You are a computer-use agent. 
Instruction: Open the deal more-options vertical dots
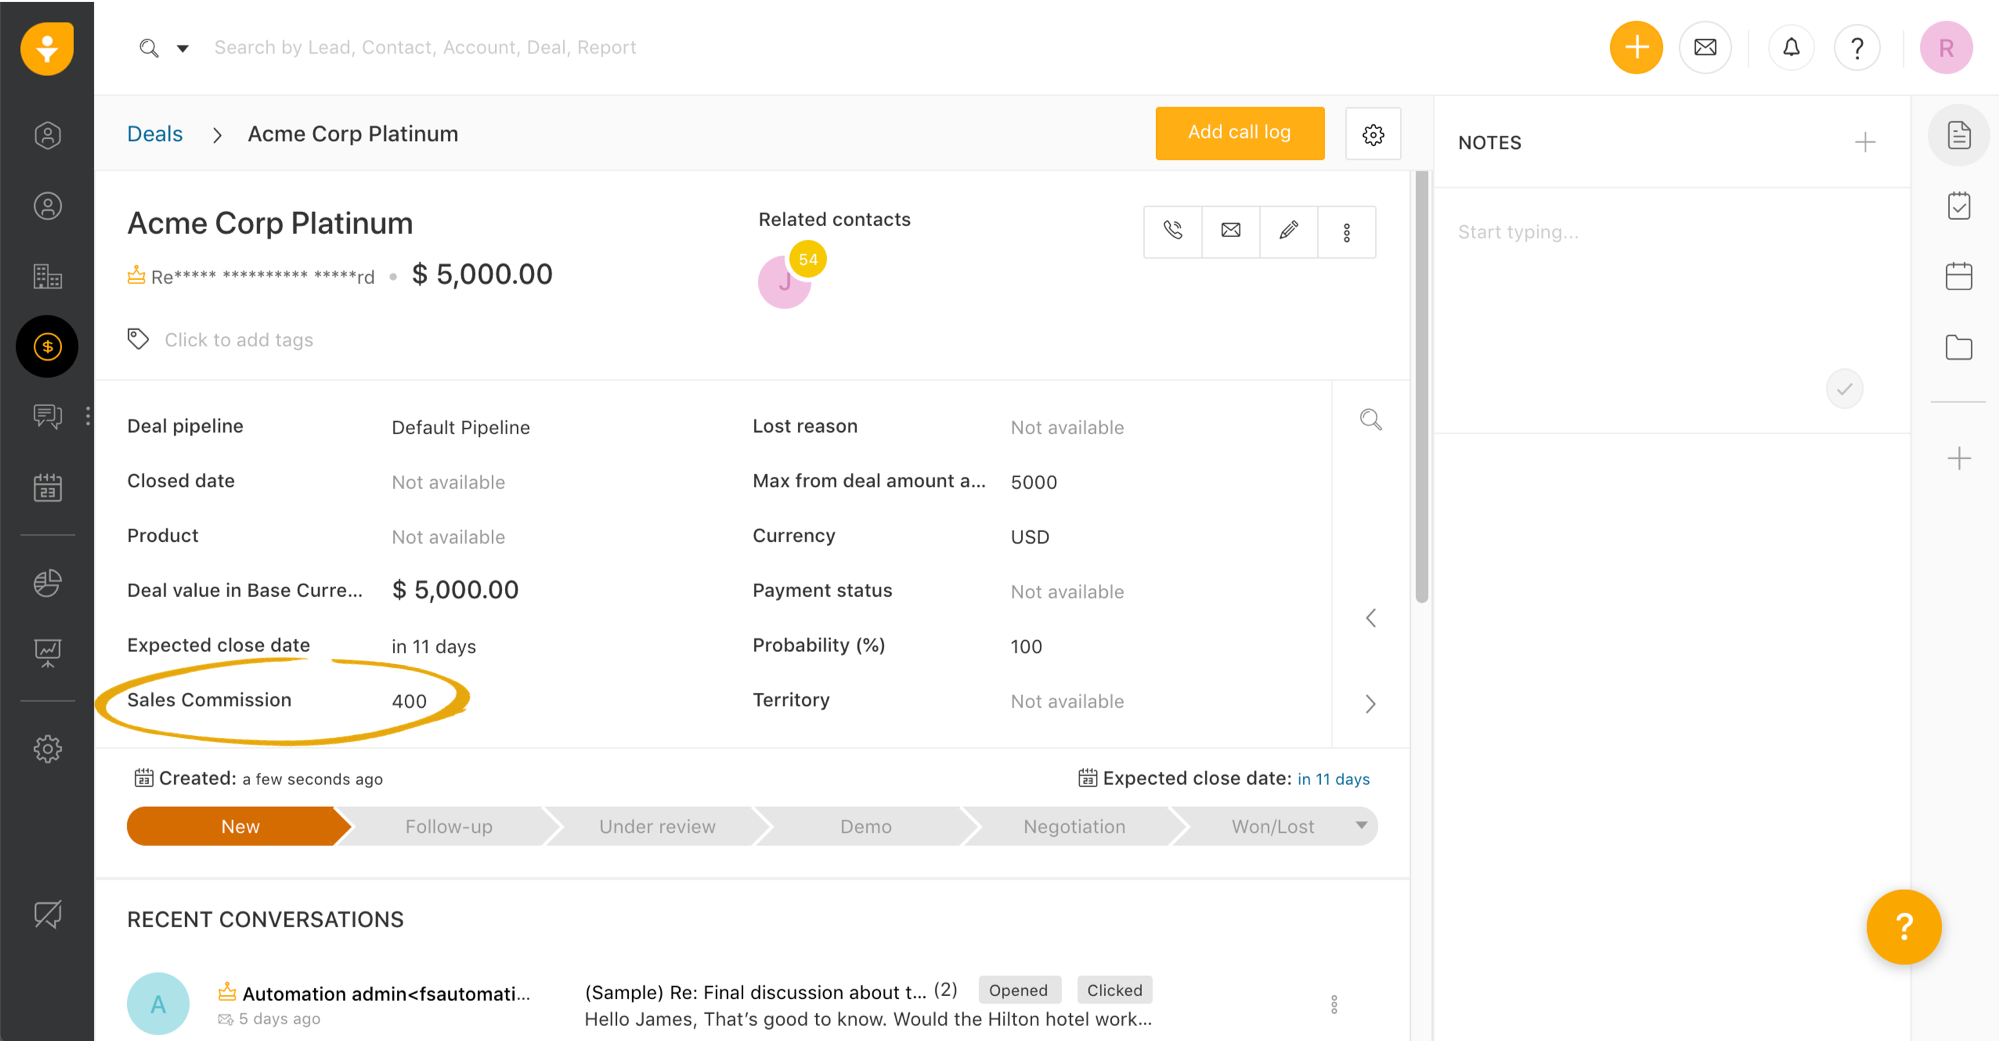click(1347, 231)
